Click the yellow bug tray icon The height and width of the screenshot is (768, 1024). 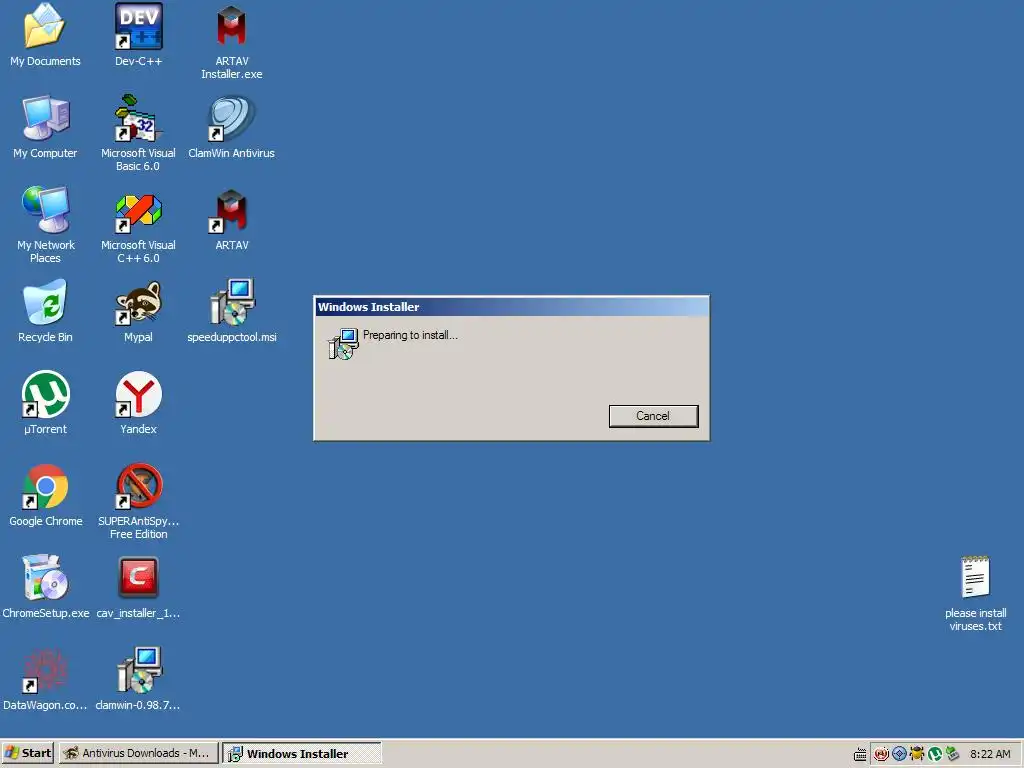click(917, 754)
